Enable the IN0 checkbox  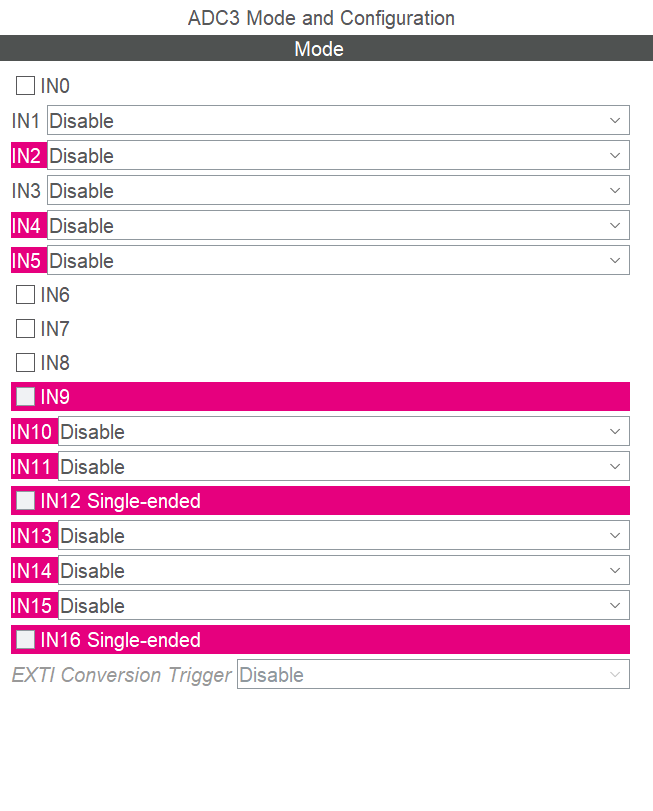point(26,86)
